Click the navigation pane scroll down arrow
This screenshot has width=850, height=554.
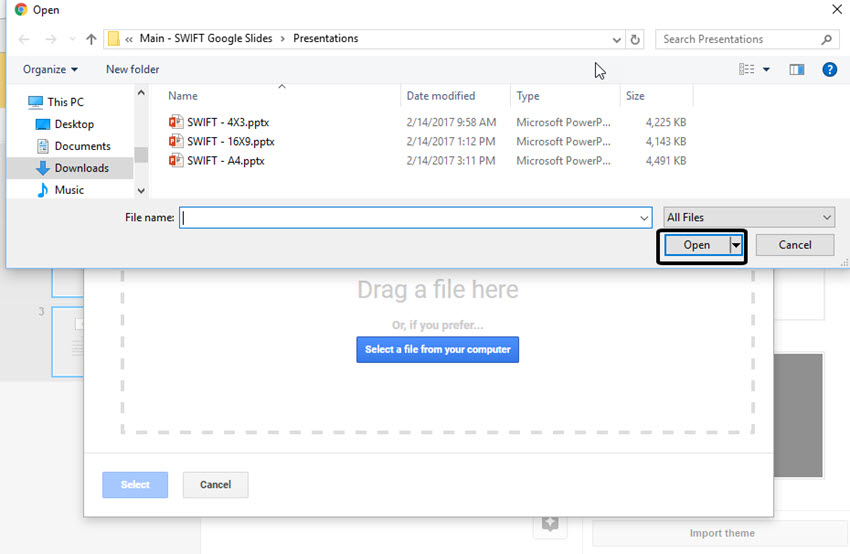click(x=141, y=191)
